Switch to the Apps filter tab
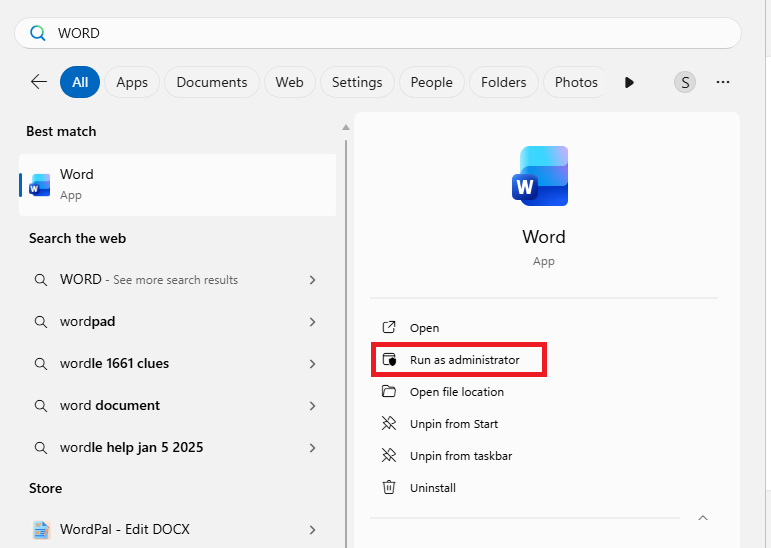Image resolution: width=771 pixels, height=548 pixels. (132, 82)
